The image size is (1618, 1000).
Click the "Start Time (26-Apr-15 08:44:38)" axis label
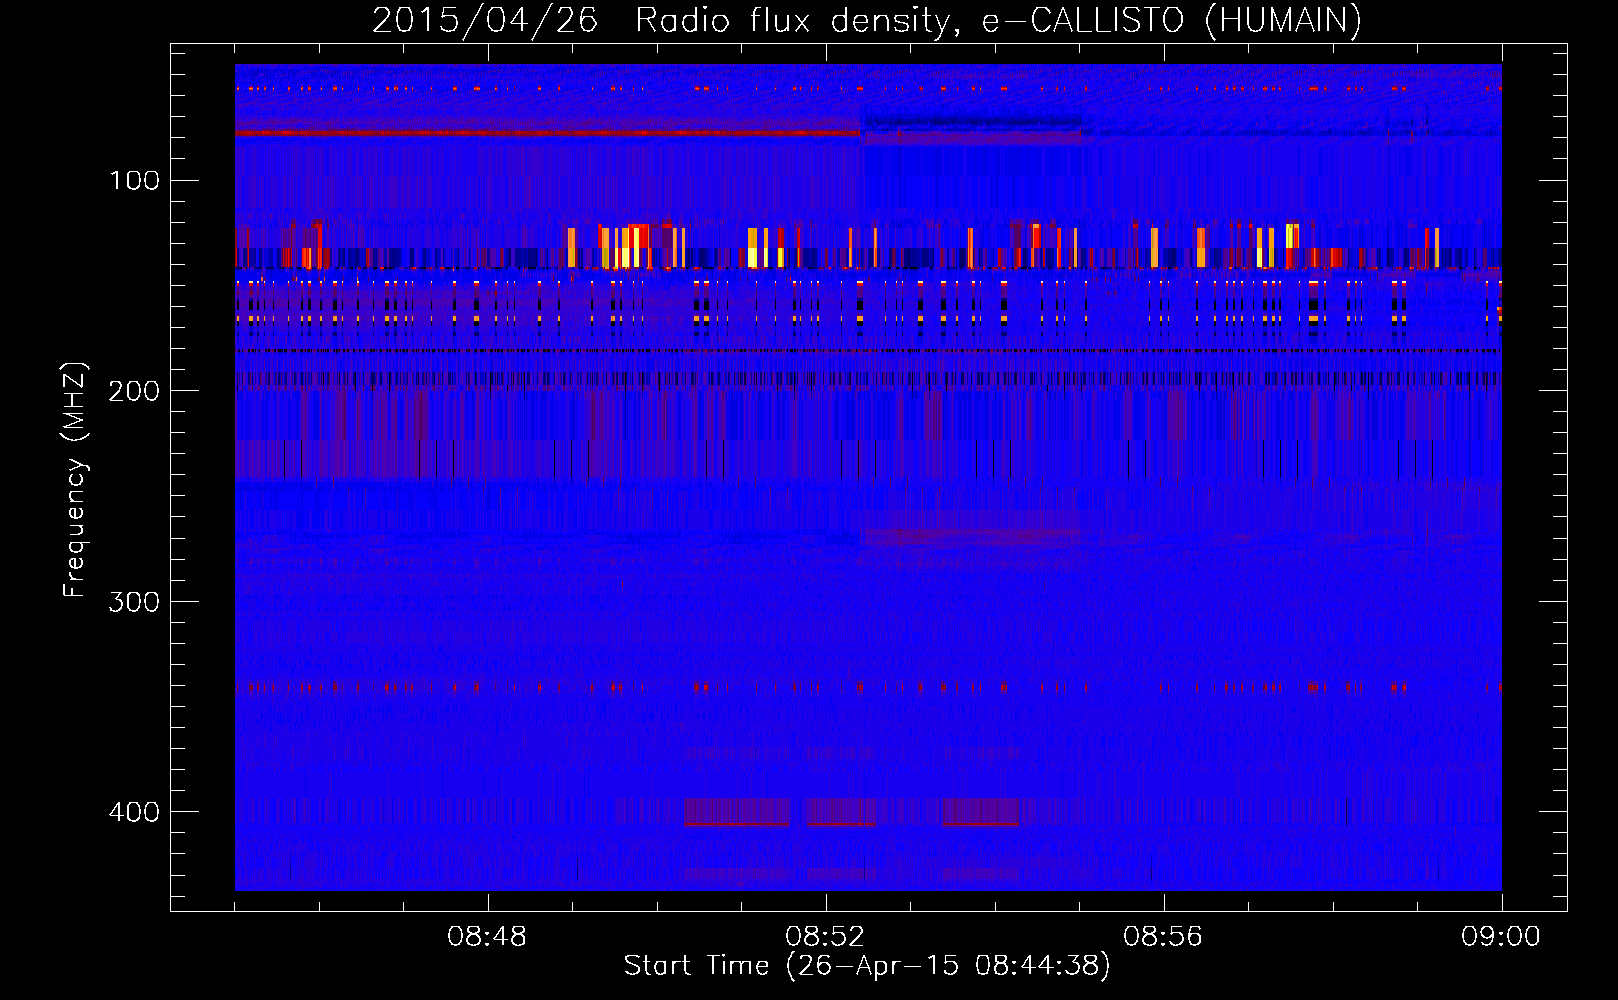pyautogui.click(x=867, y=966)
